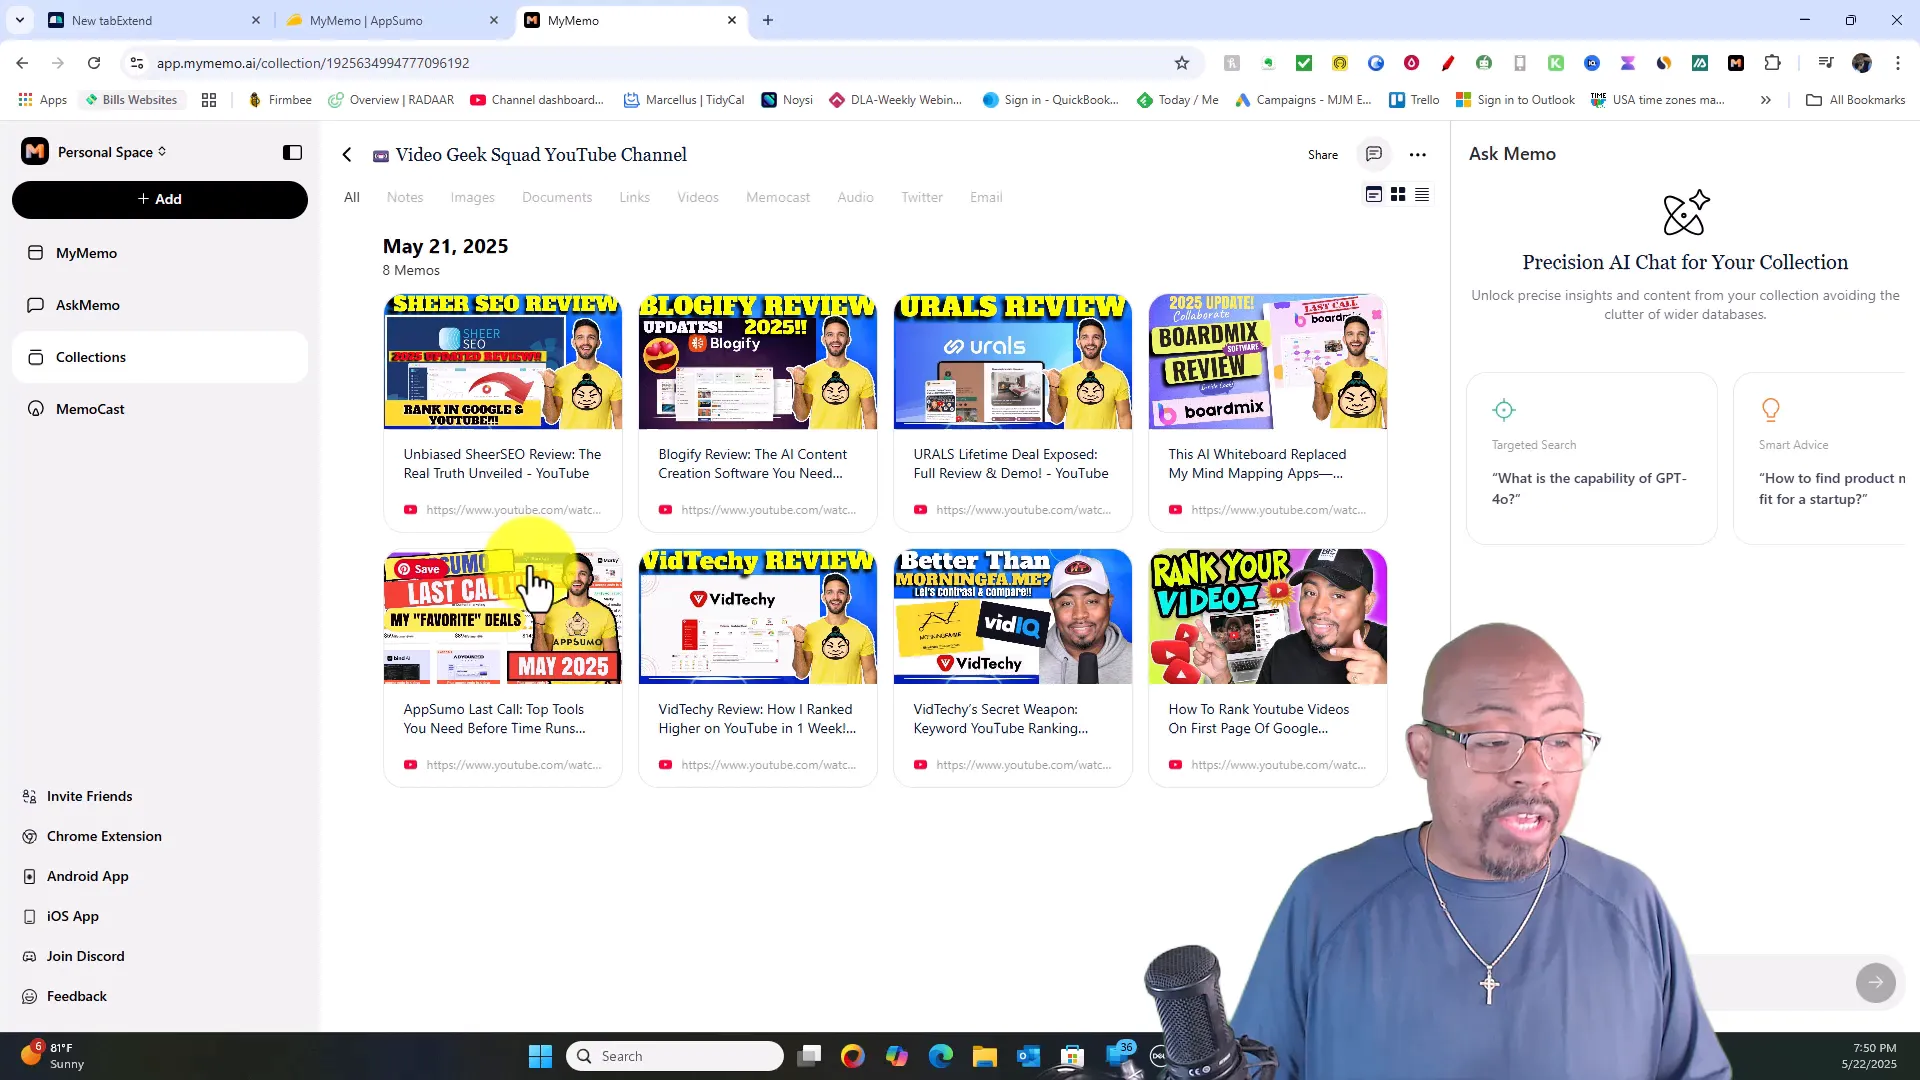The height and width of the screenshot is (1080, 1920).
Task: Open AskMemo in the sidebar
Action: click(x=160, y=305)
